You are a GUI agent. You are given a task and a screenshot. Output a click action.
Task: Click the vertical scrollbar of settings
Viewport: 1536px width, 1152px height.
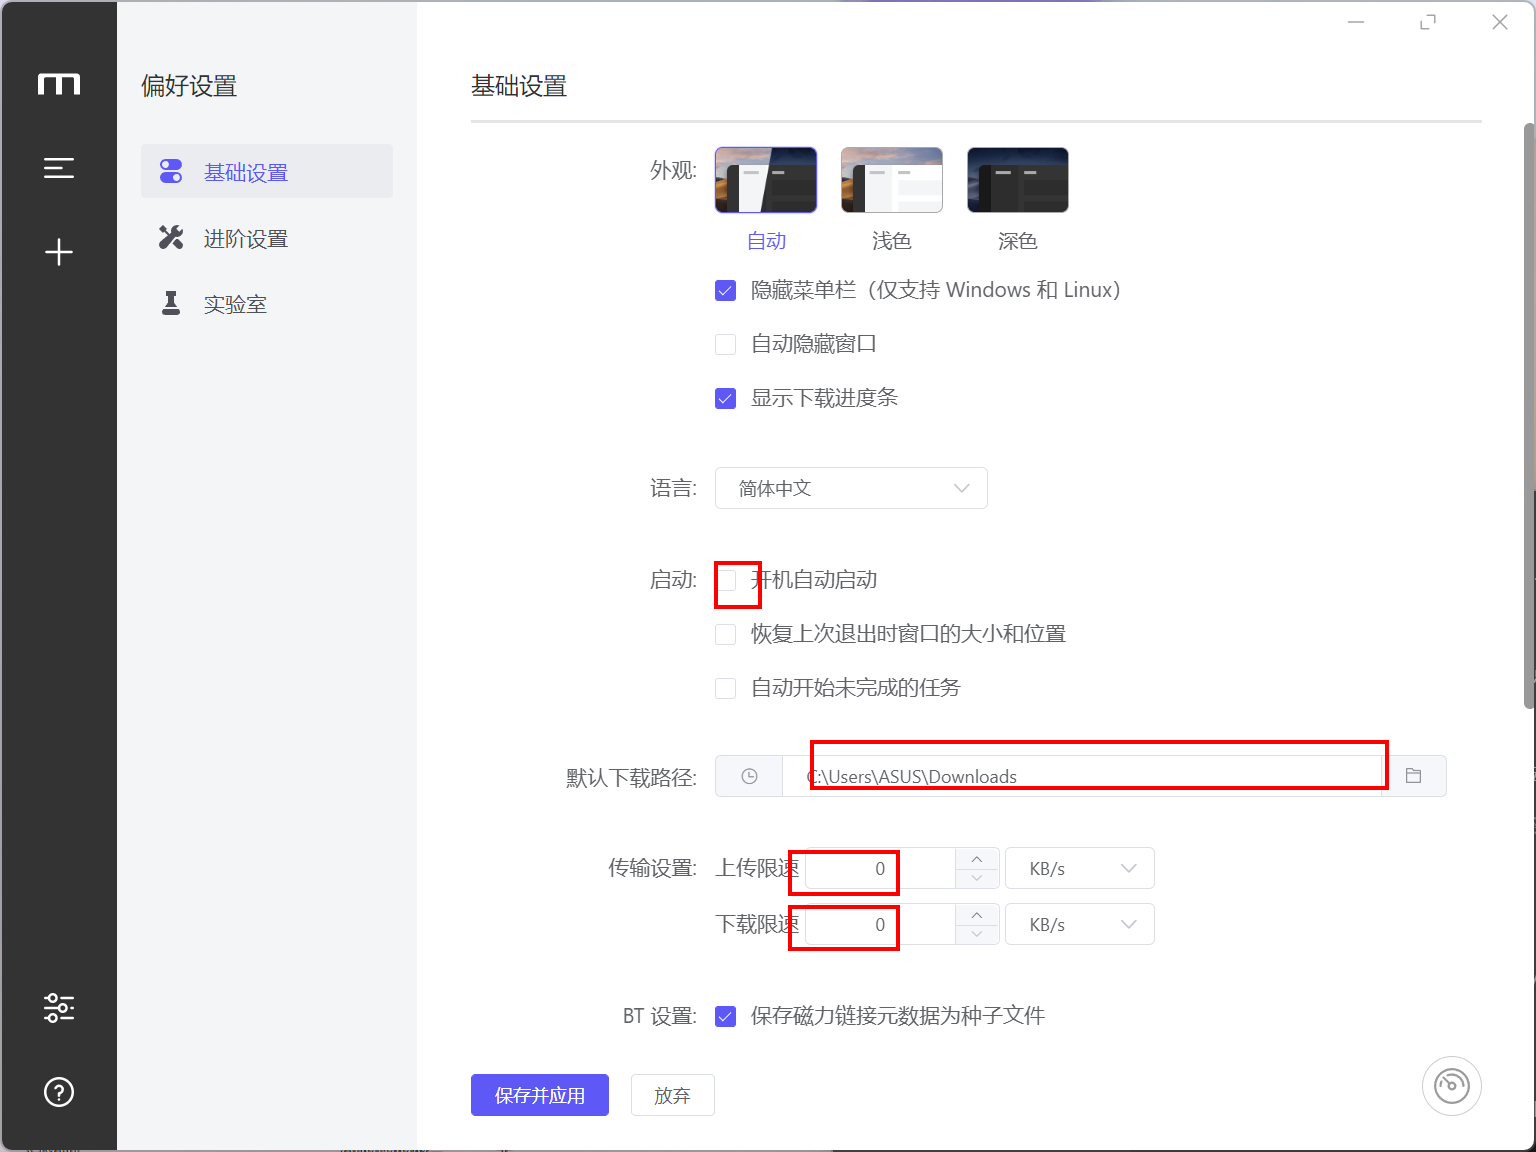(x=1529, y=415)
